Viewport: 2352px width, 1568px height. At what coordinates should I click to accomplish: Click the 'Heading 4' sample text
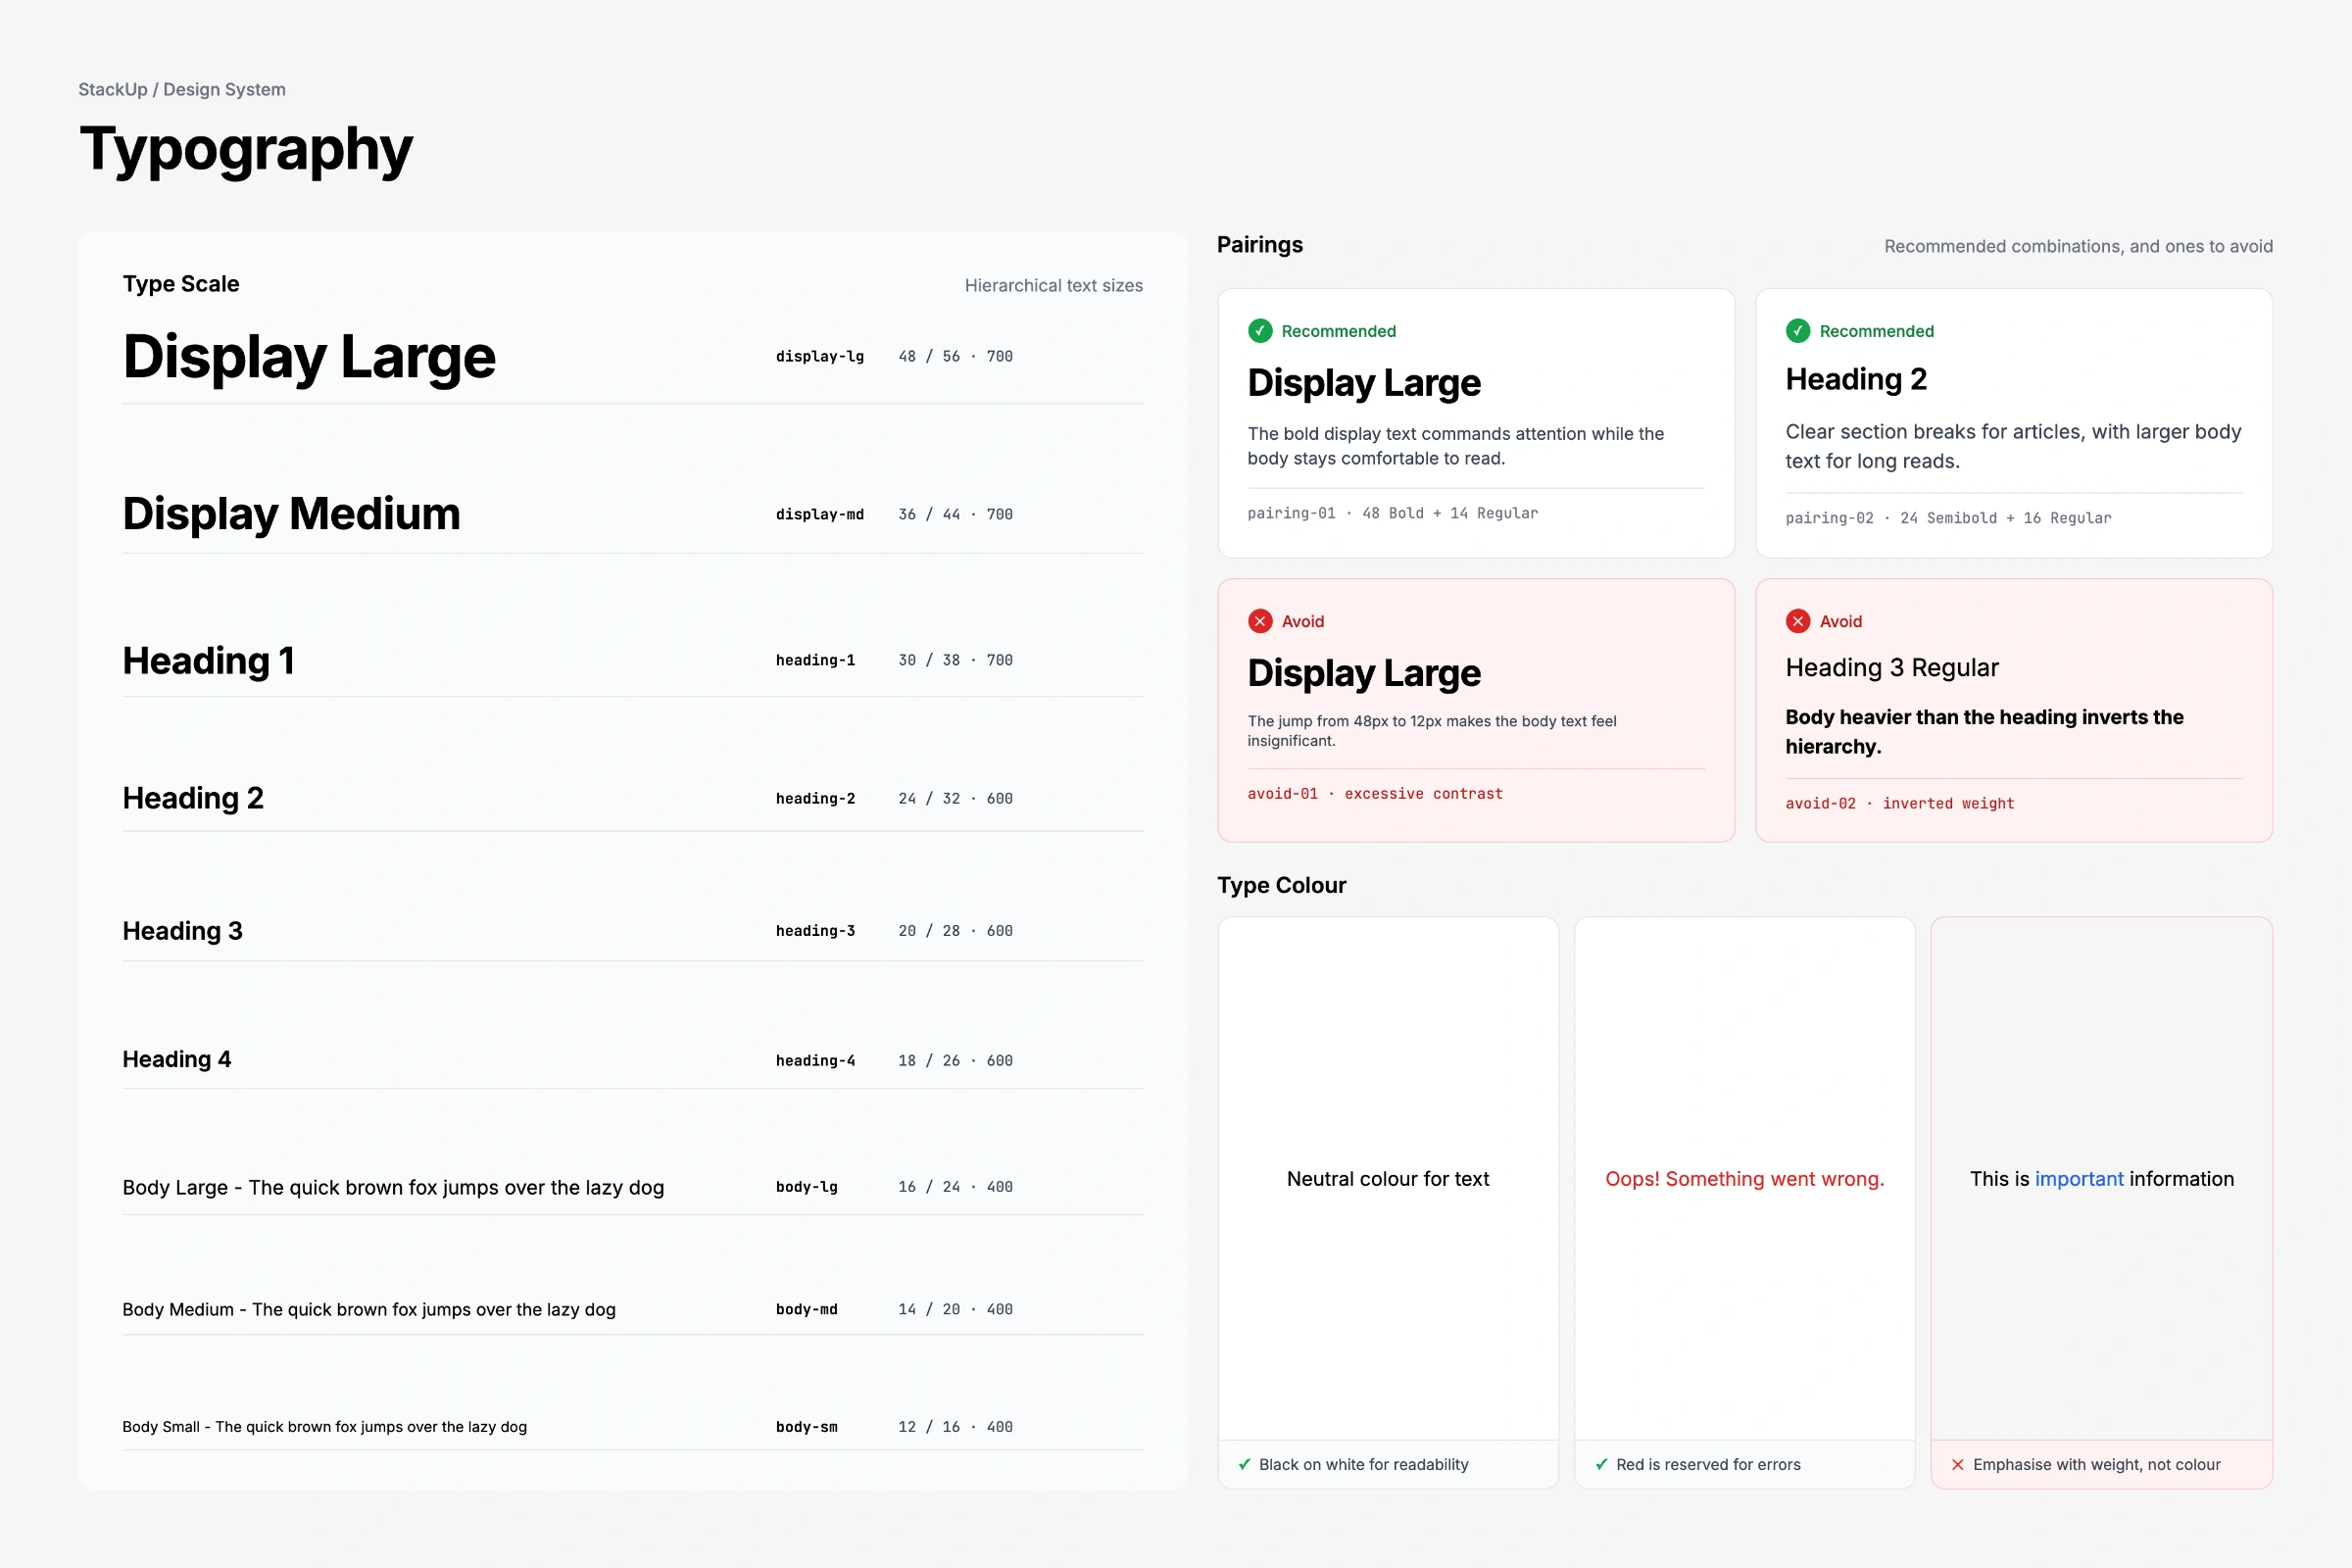tap(177, 1060)
